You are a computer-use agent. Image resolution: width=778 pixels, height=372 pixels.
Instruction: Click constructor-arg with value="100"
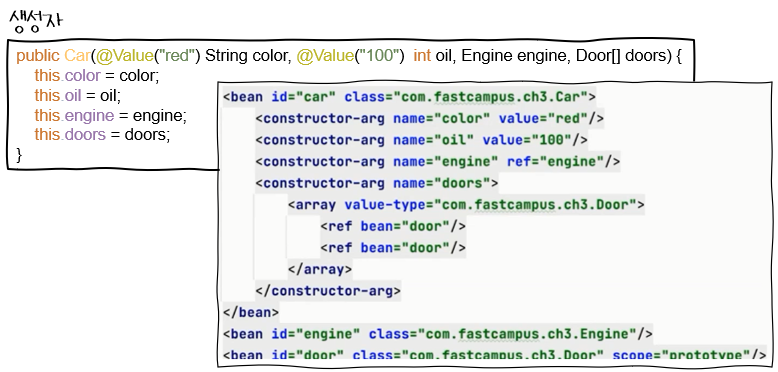422,140
